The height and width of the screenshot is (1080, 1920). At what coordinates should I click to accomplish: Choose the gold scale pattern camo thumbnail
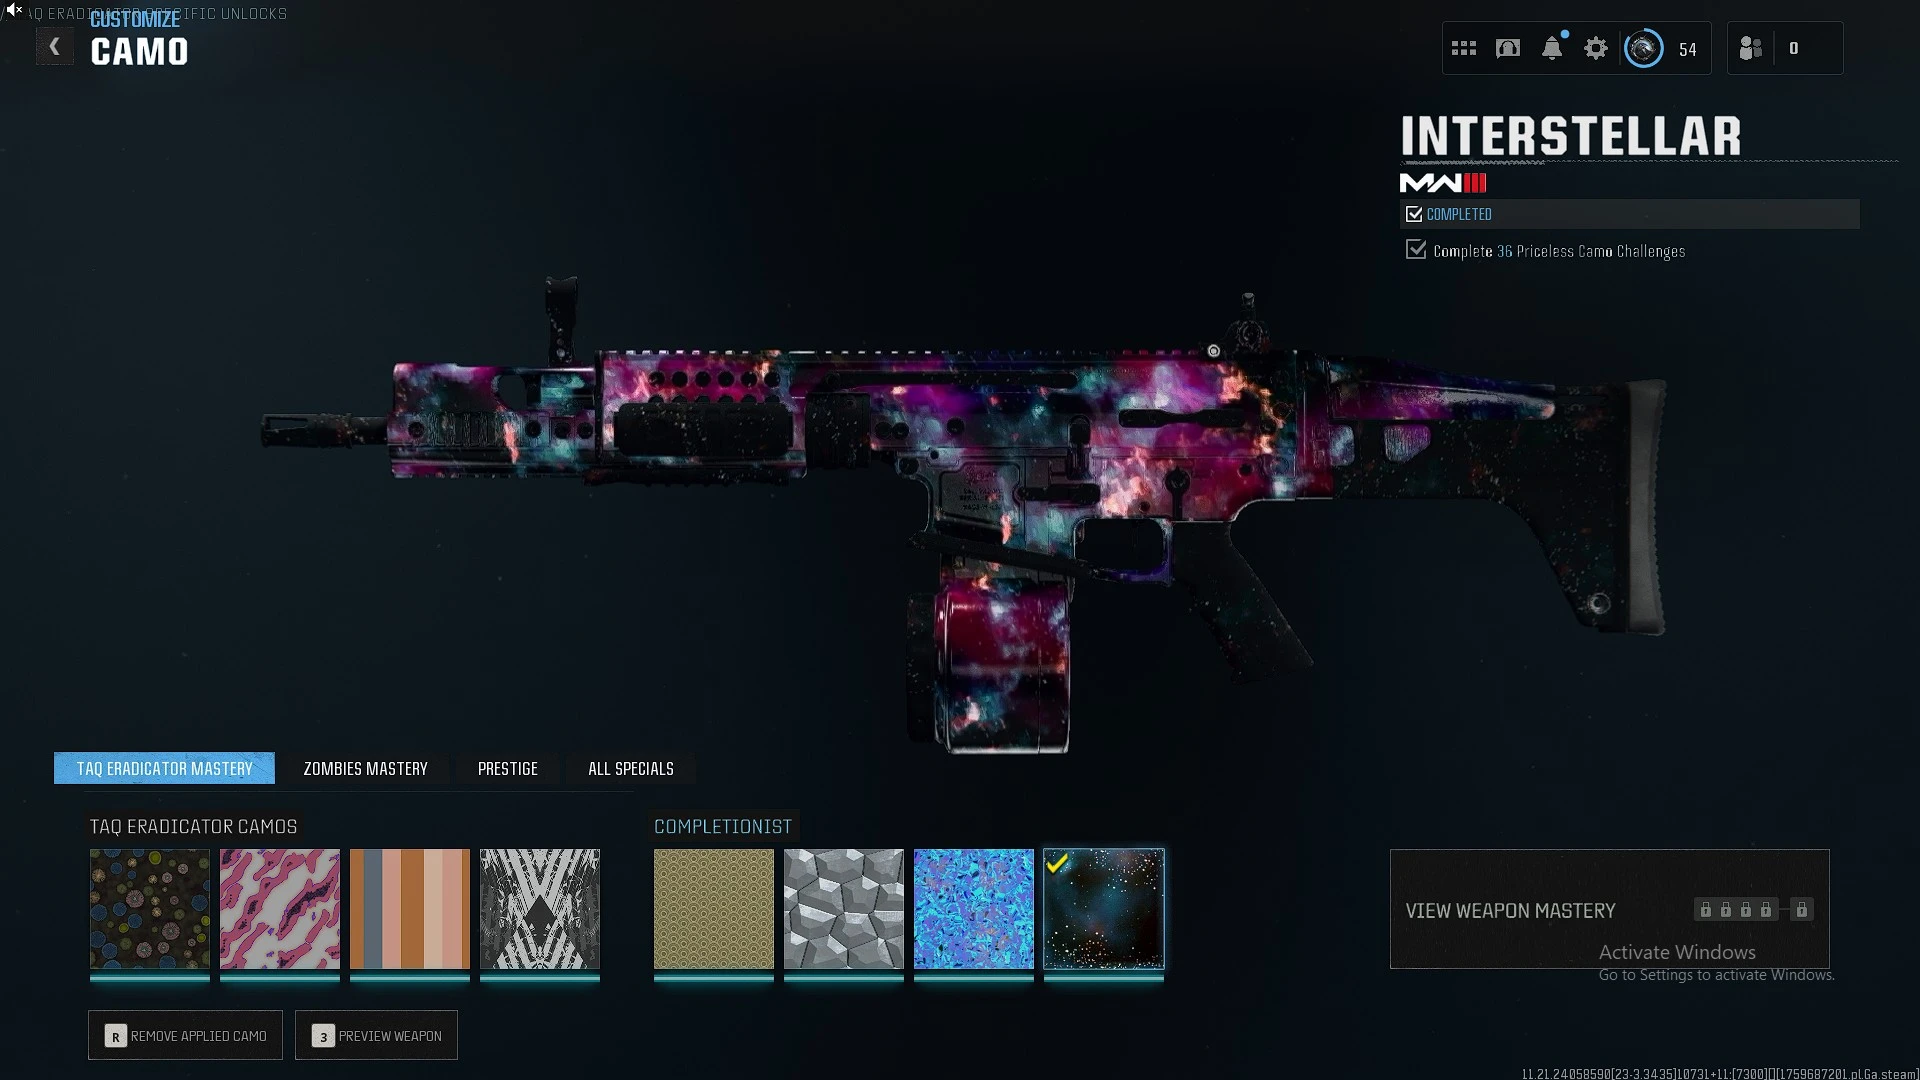[x=714, y=909]
